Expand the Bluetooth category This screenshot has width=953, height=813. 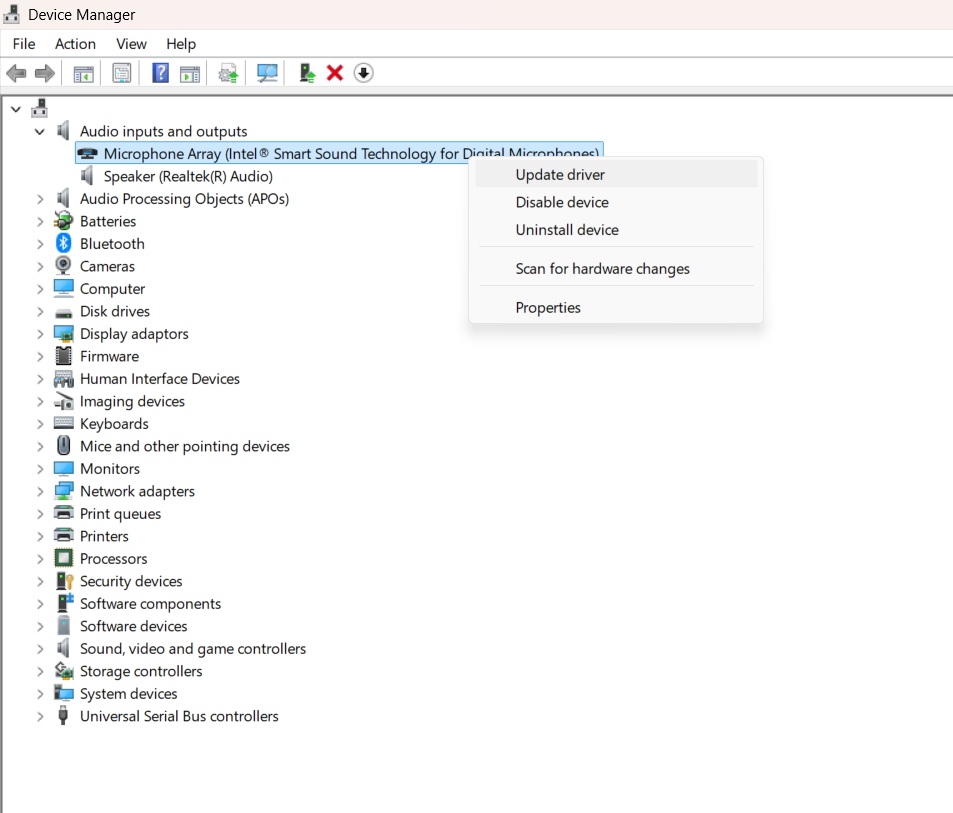point(39,243)
